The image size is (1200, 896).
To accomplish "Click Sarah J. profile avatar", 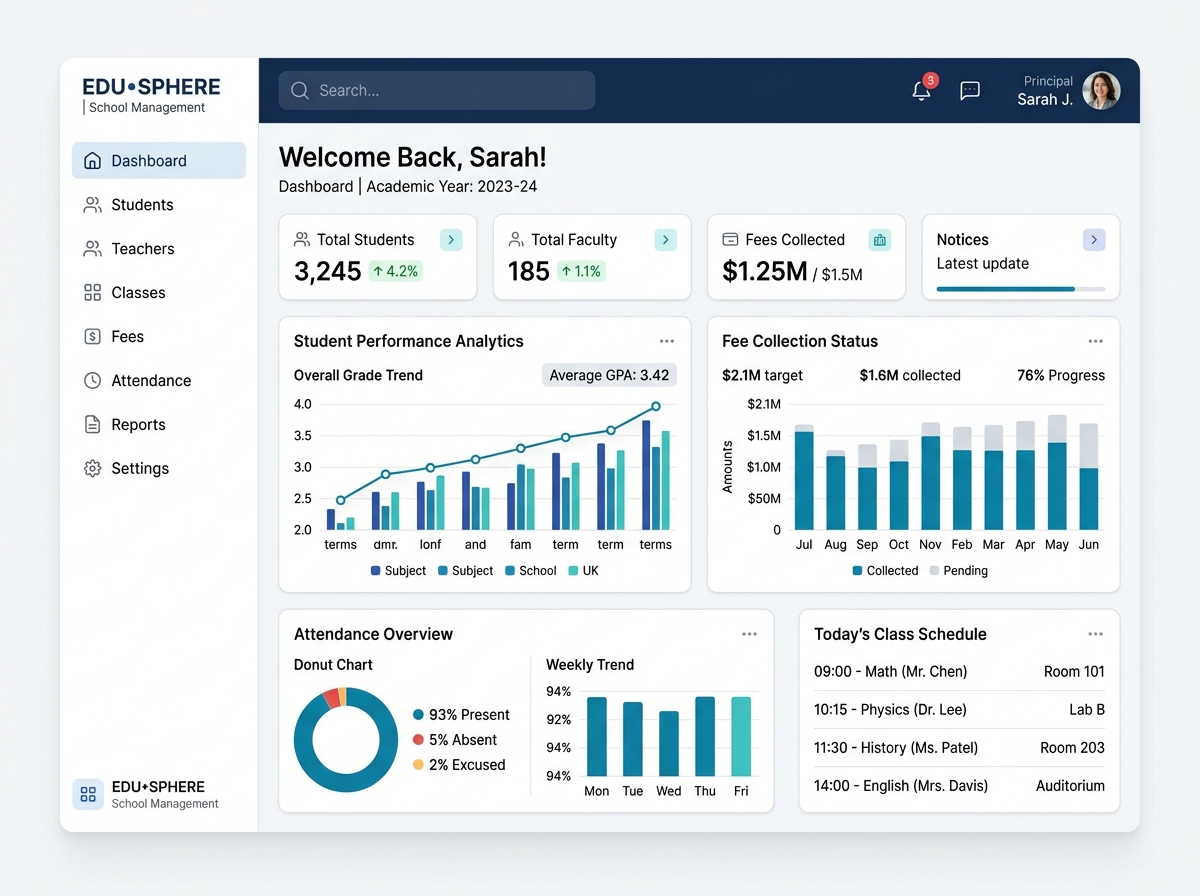I will tap(1101, 90).
